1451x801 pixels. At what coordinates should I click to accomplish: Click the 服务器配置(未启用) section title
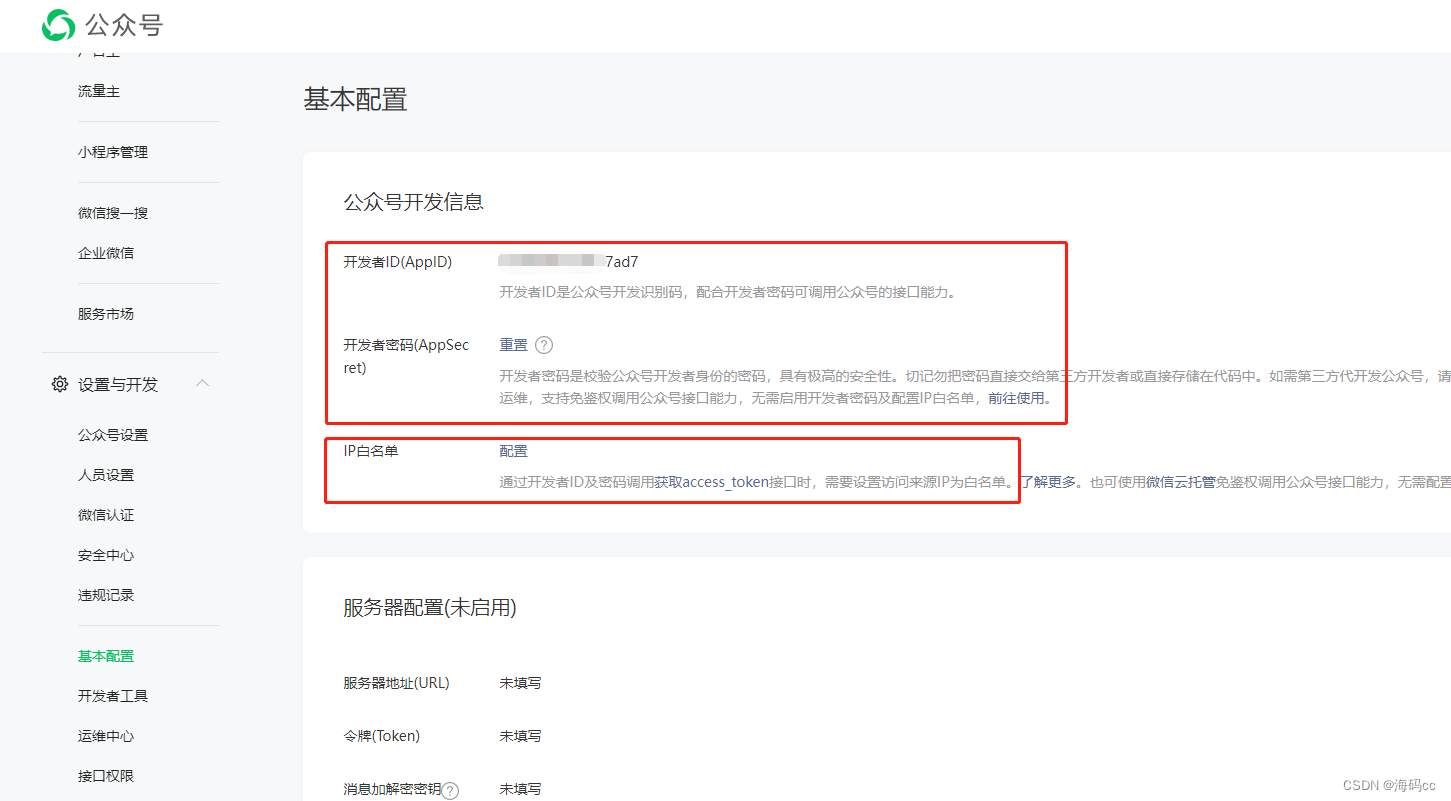click(430, 608)
